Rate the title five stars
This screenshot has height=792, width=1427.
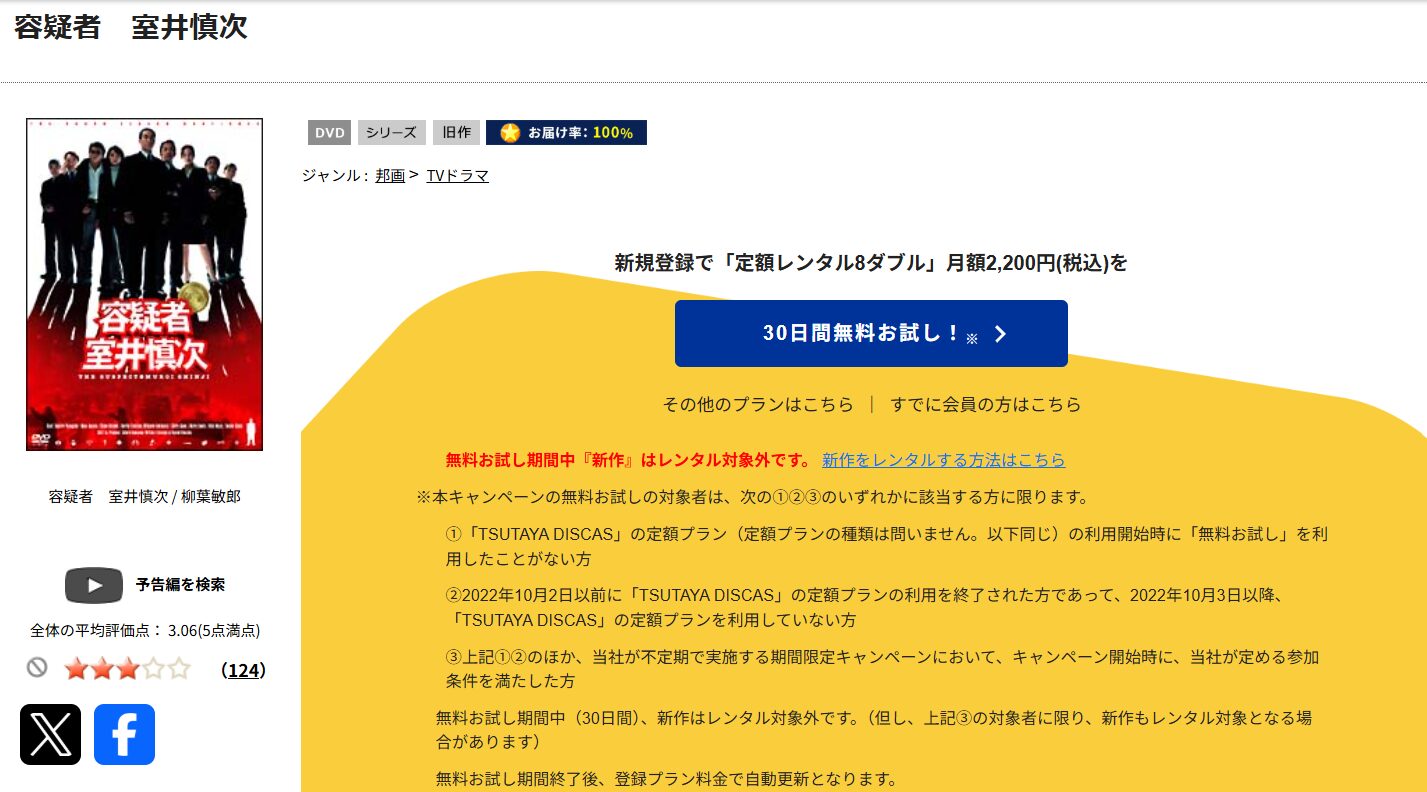[x=178, y=669]
